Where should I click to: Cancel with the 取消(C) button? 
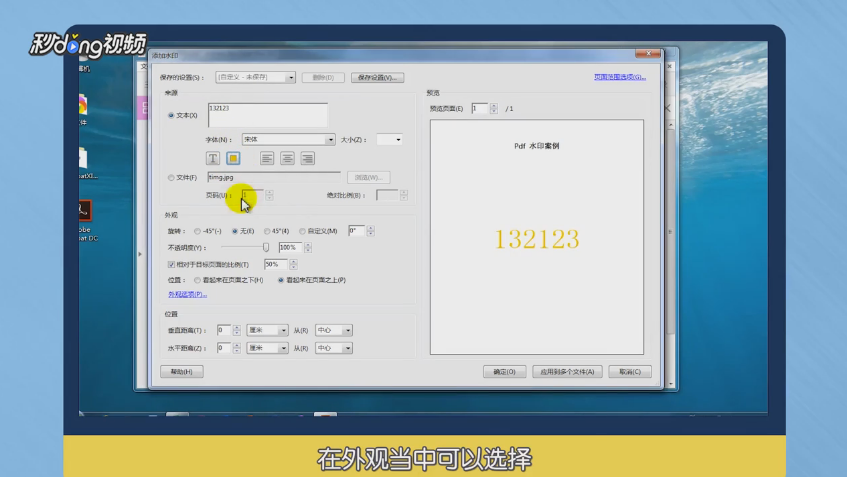630,372
